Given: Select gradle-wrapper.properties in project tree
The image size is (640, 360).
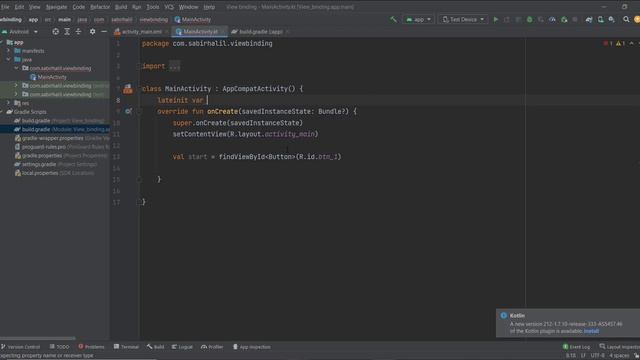Looking at the screenshot, I should coord(52,138).
